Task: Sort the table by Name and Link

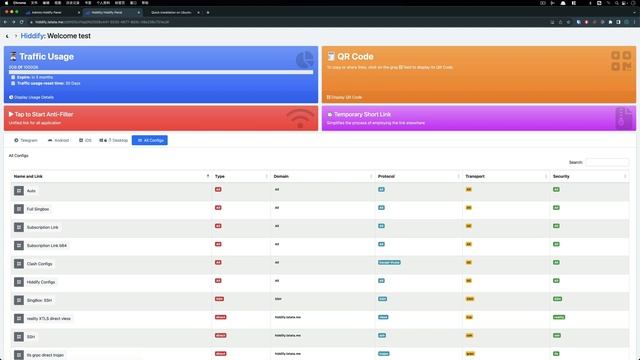Action: click(x=111, y=176)
